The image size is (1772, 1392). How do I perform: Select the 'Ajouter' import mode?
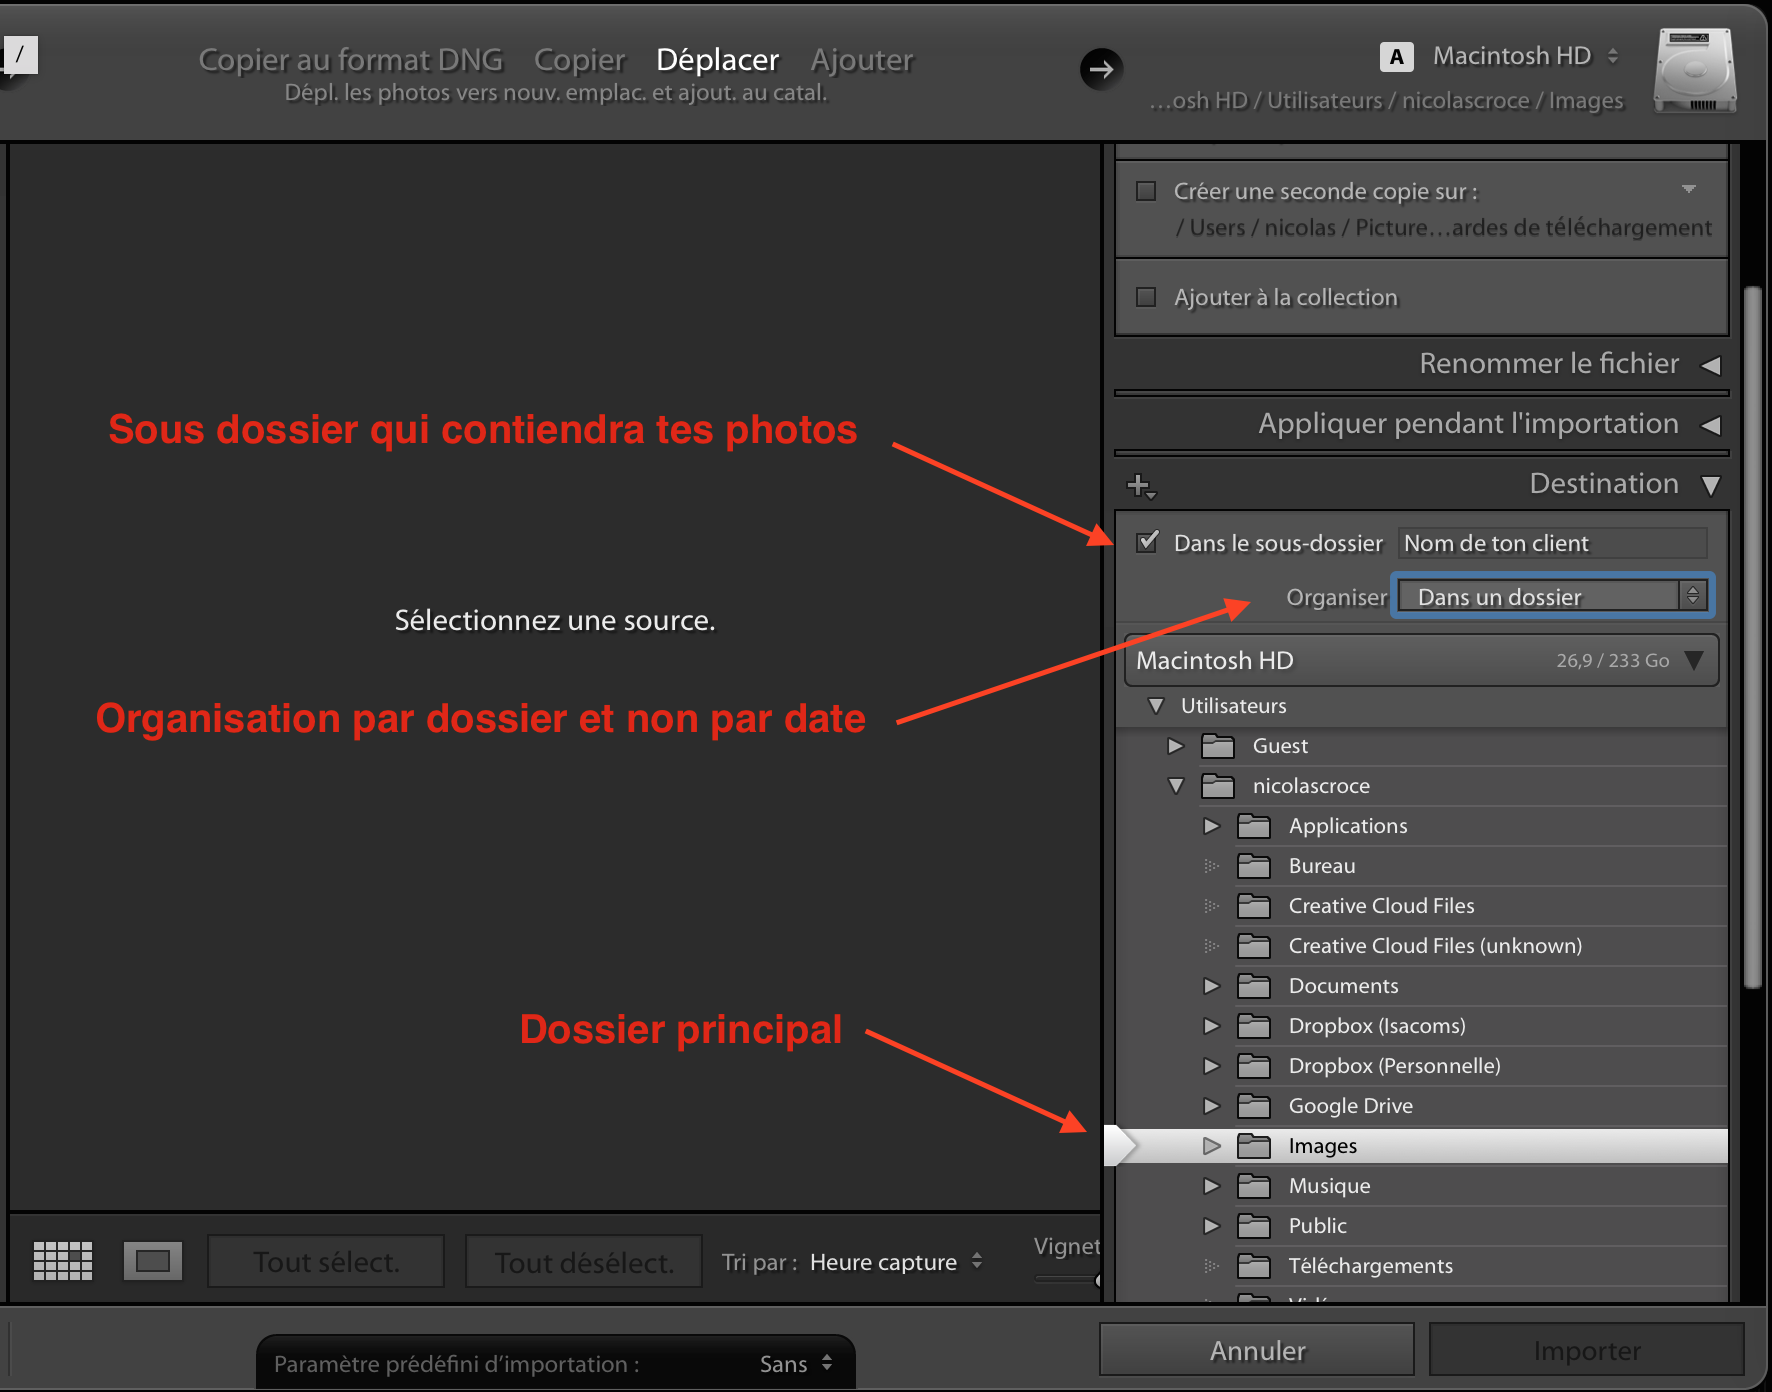pos(861,60)
